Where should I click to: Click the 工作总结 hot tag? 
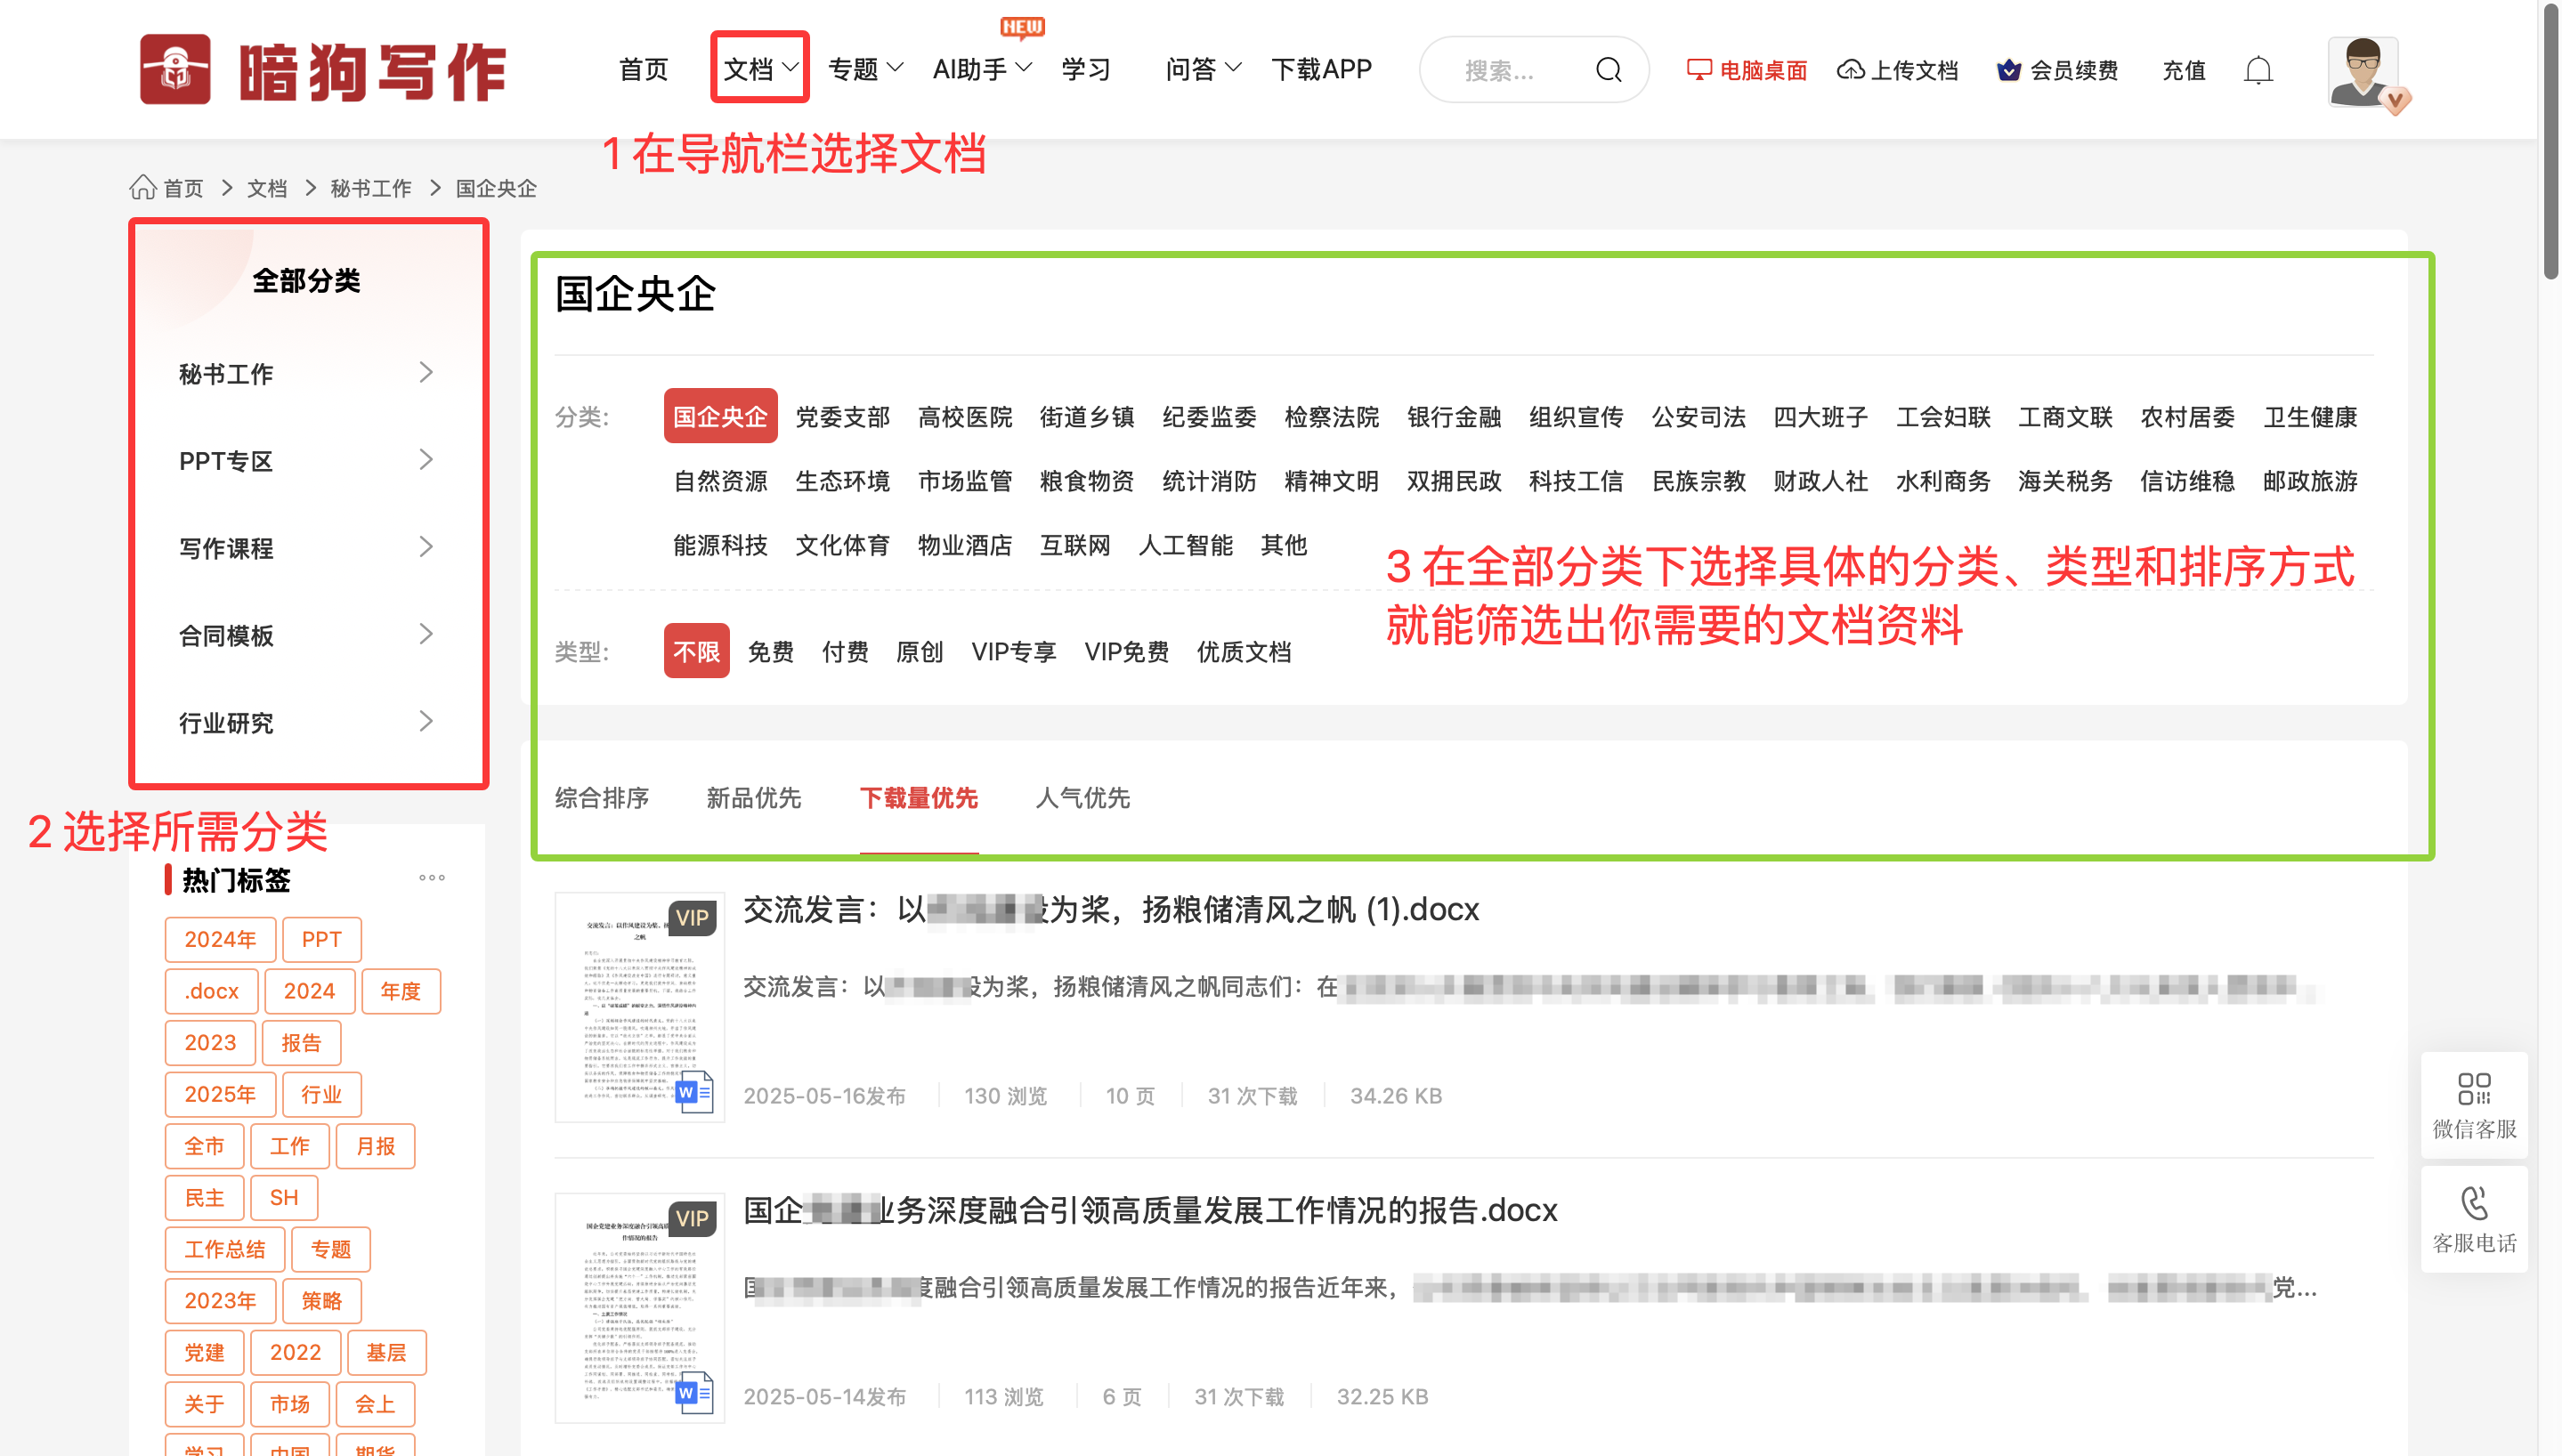(225, 1249)
